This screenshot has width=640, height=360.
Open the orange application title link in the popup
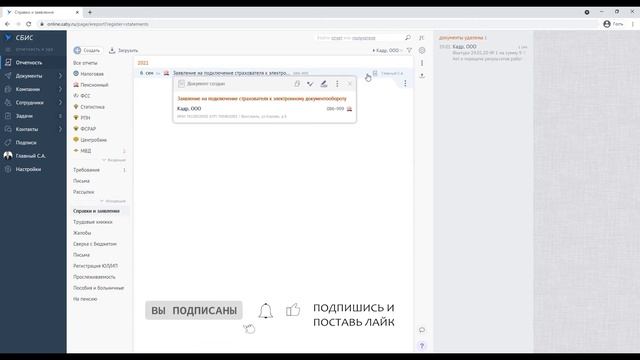(x=262, y=99)
